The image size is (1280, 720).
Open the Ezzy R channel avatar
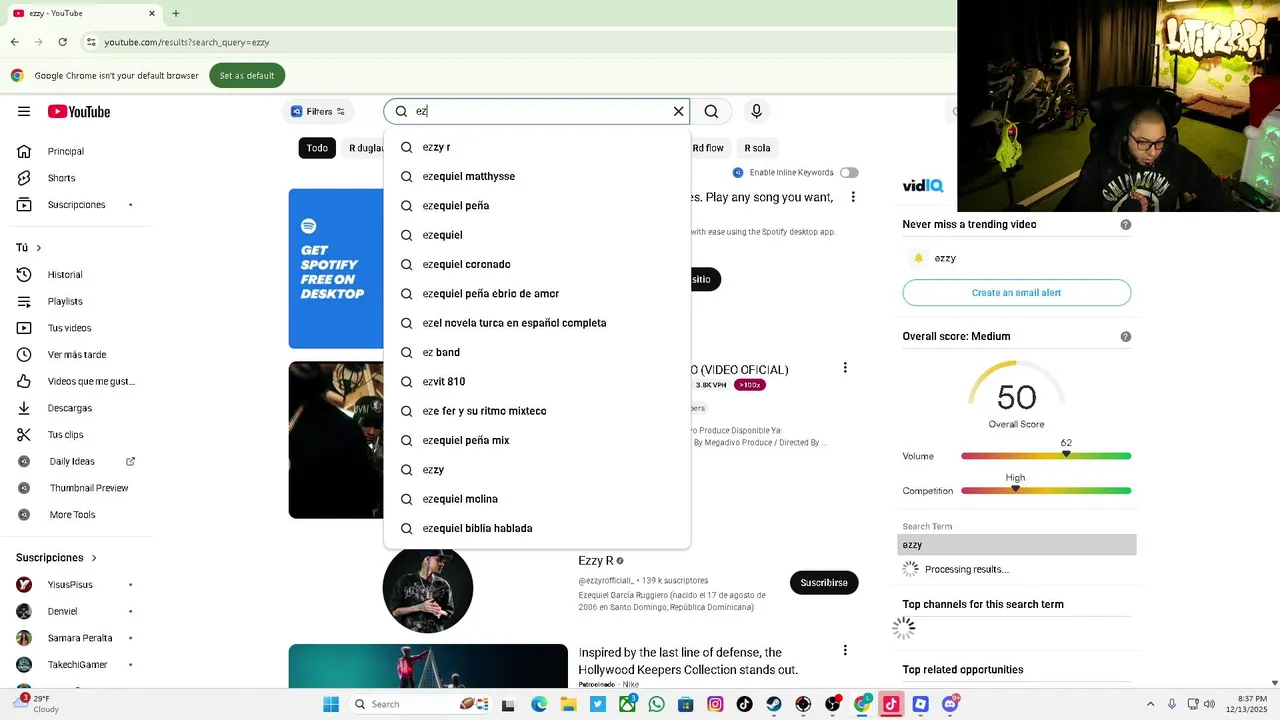coord(428,588)
